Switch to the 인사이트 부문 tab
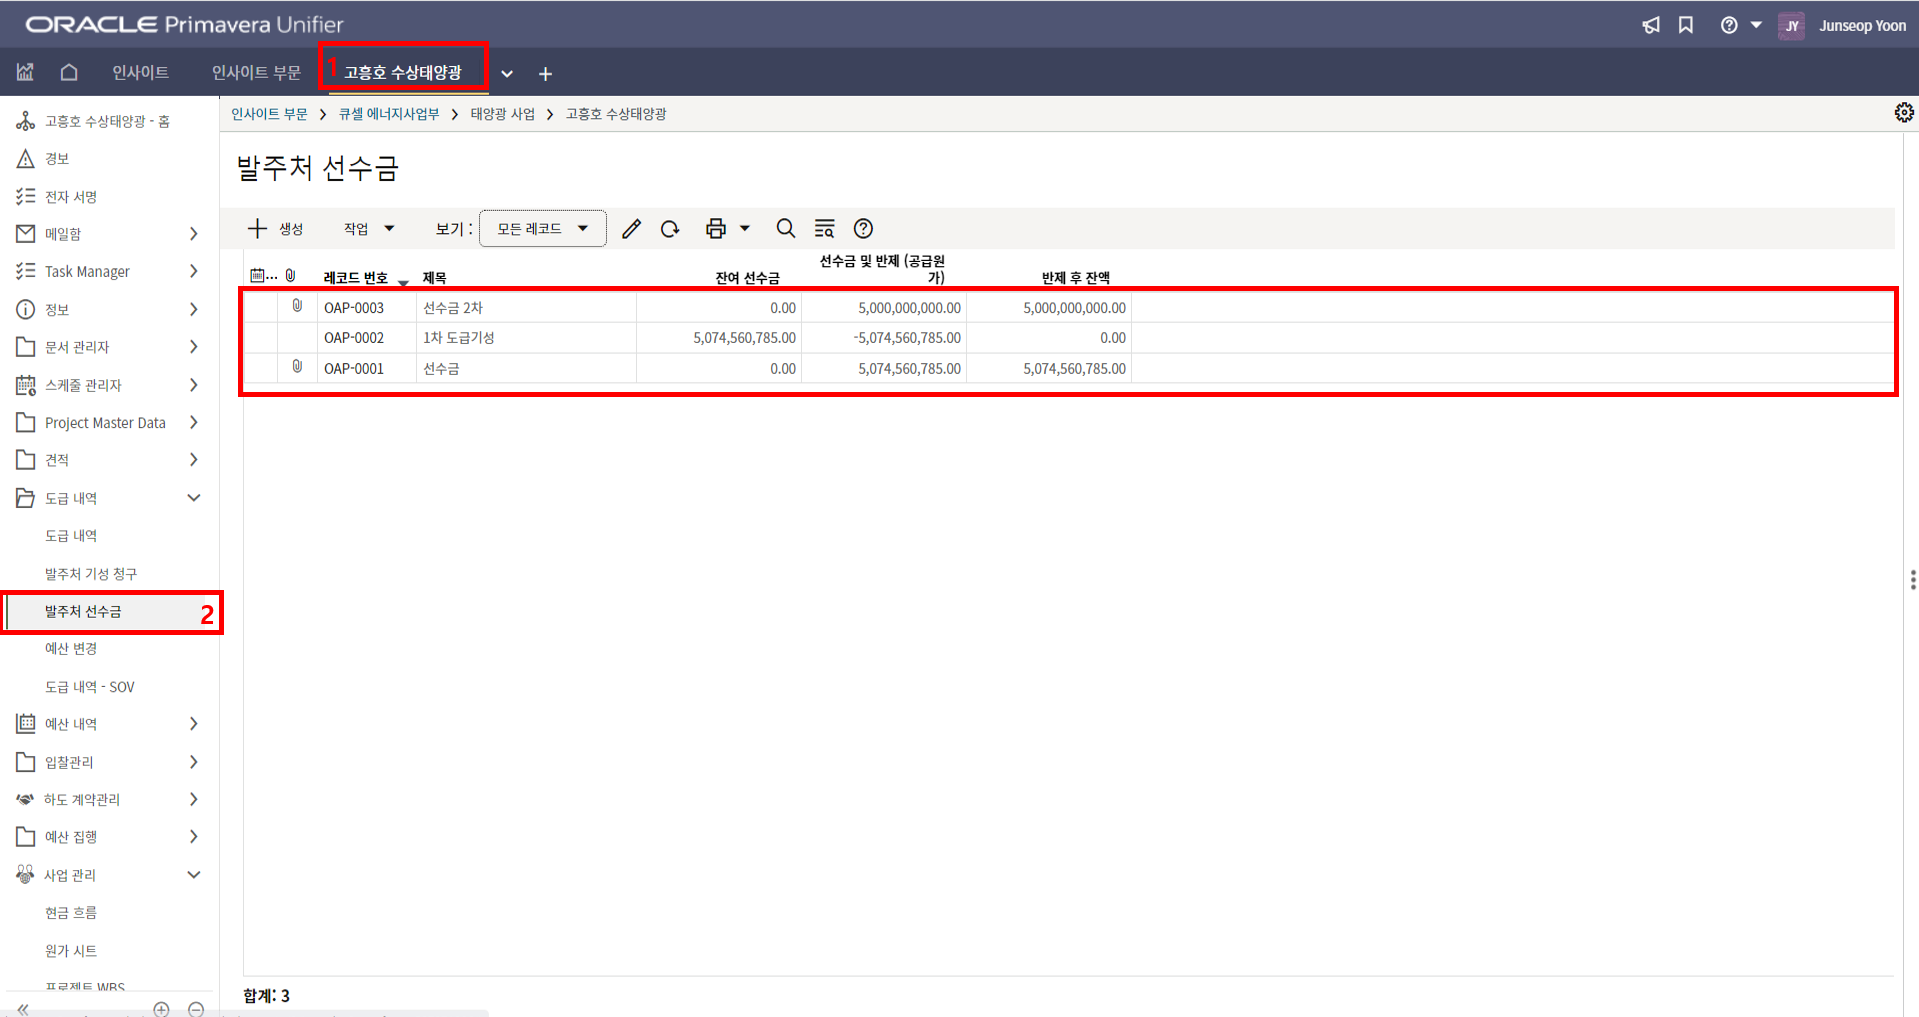The image size is (1919, 1017). click(x=256, y=72)
